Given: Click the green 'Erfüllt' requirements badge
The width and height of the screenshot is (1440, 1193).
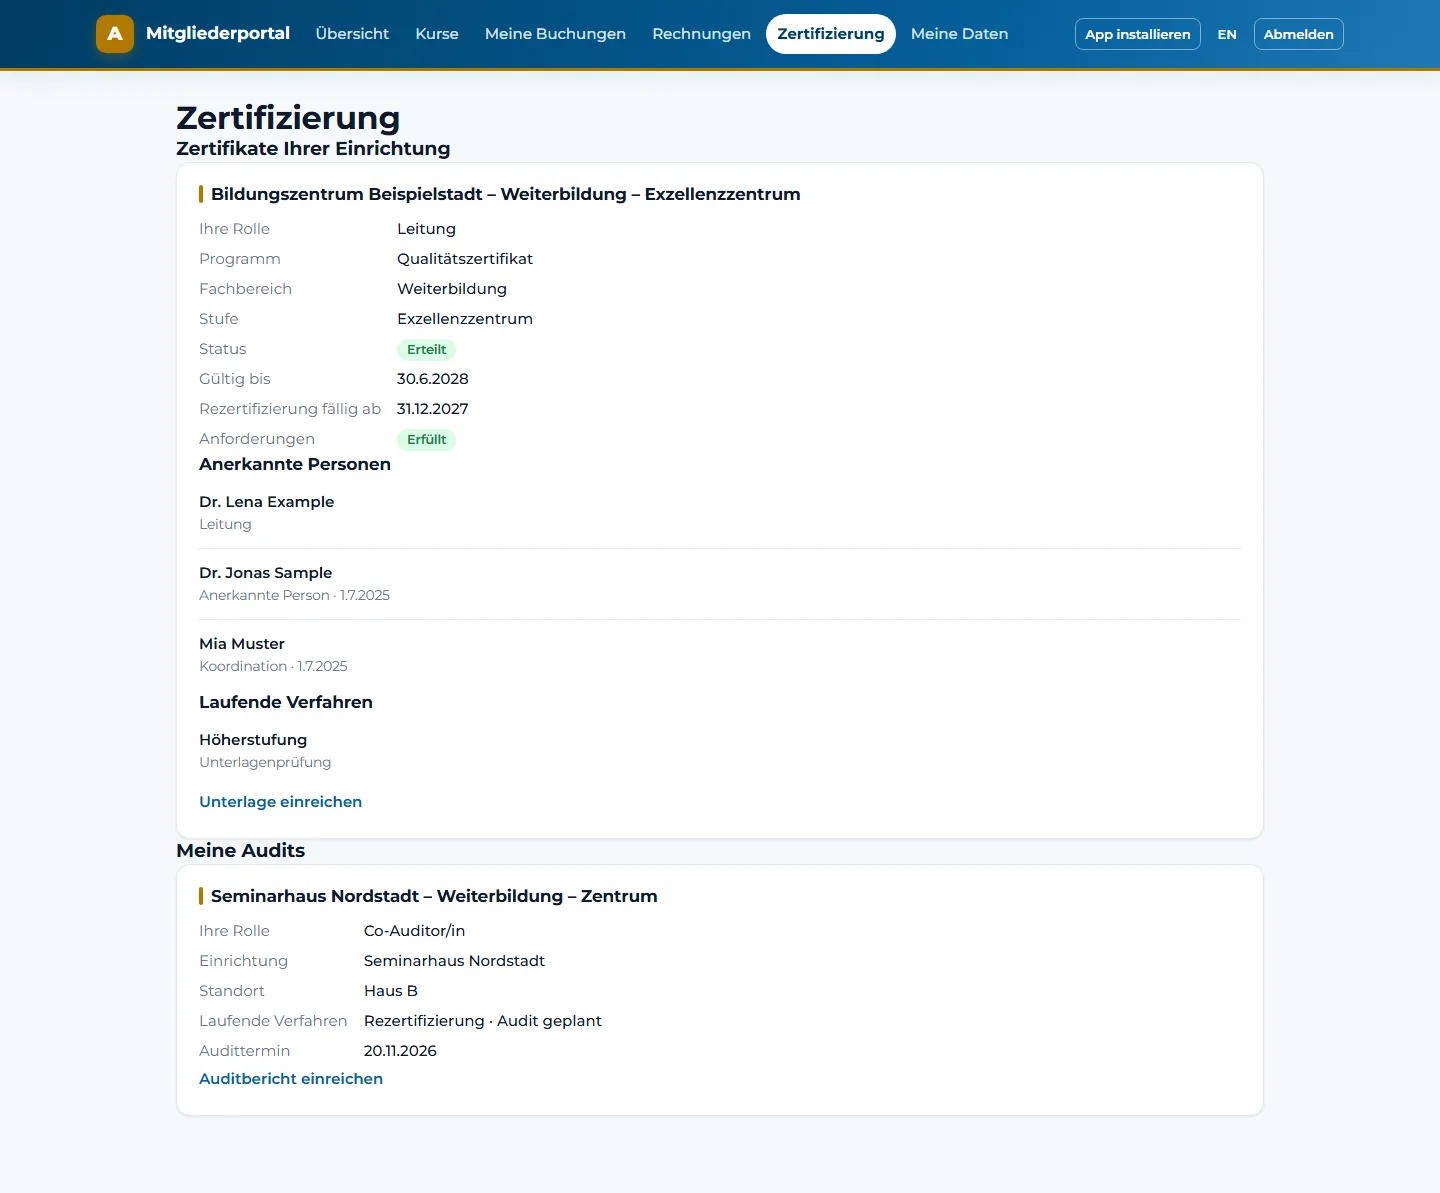Looking at the screenshot, I should tap(426, 440).
